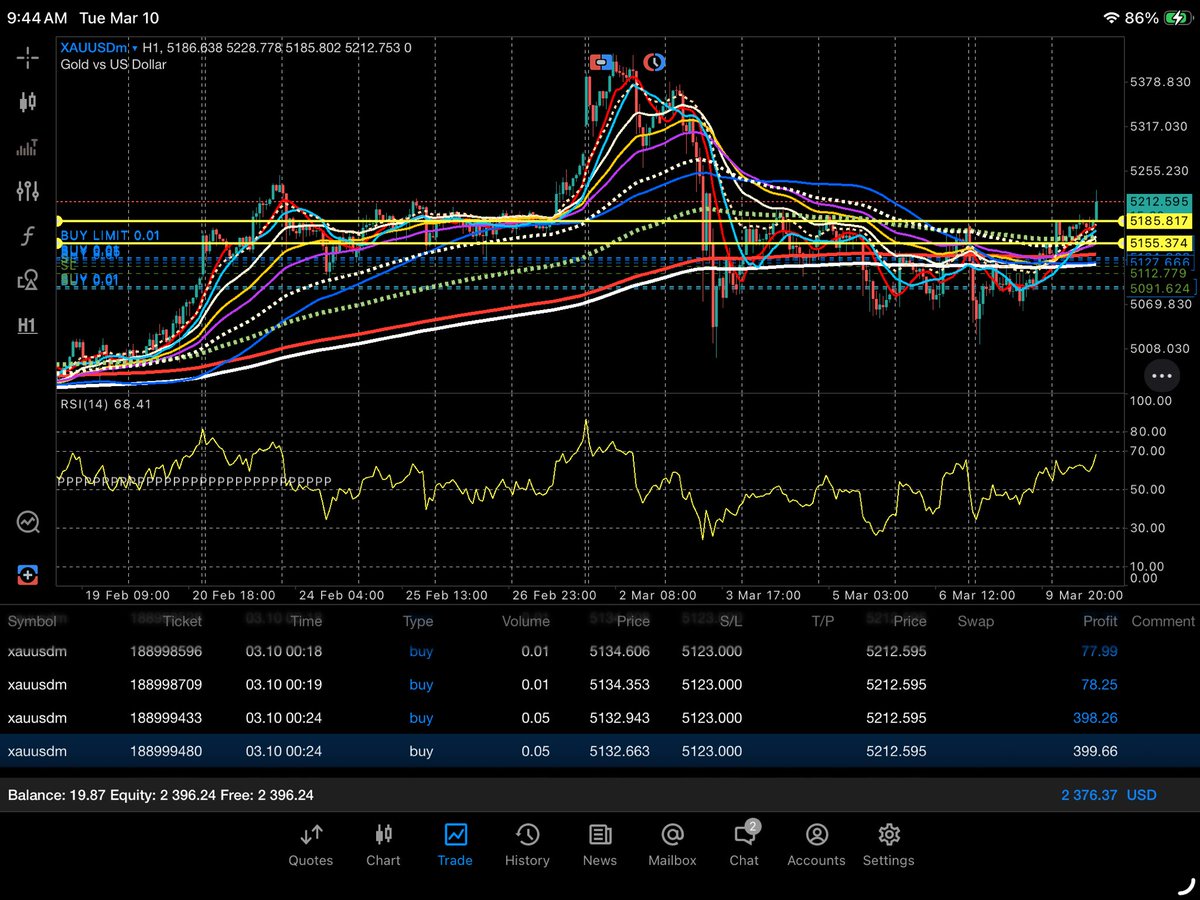
Task: Tap open price 5134.353
Action: 620,685
